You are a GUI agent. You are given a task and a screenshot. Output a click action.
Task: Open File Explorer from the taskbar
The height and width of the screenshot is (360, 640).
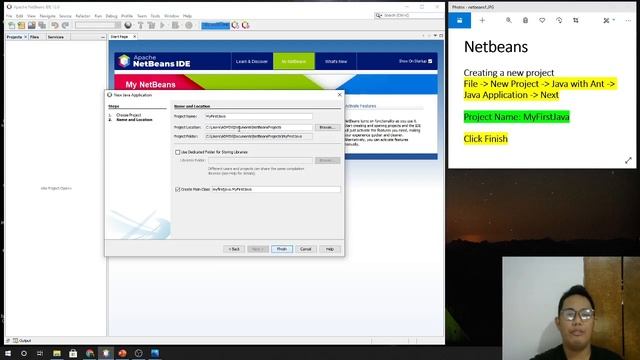pos(57,353)
